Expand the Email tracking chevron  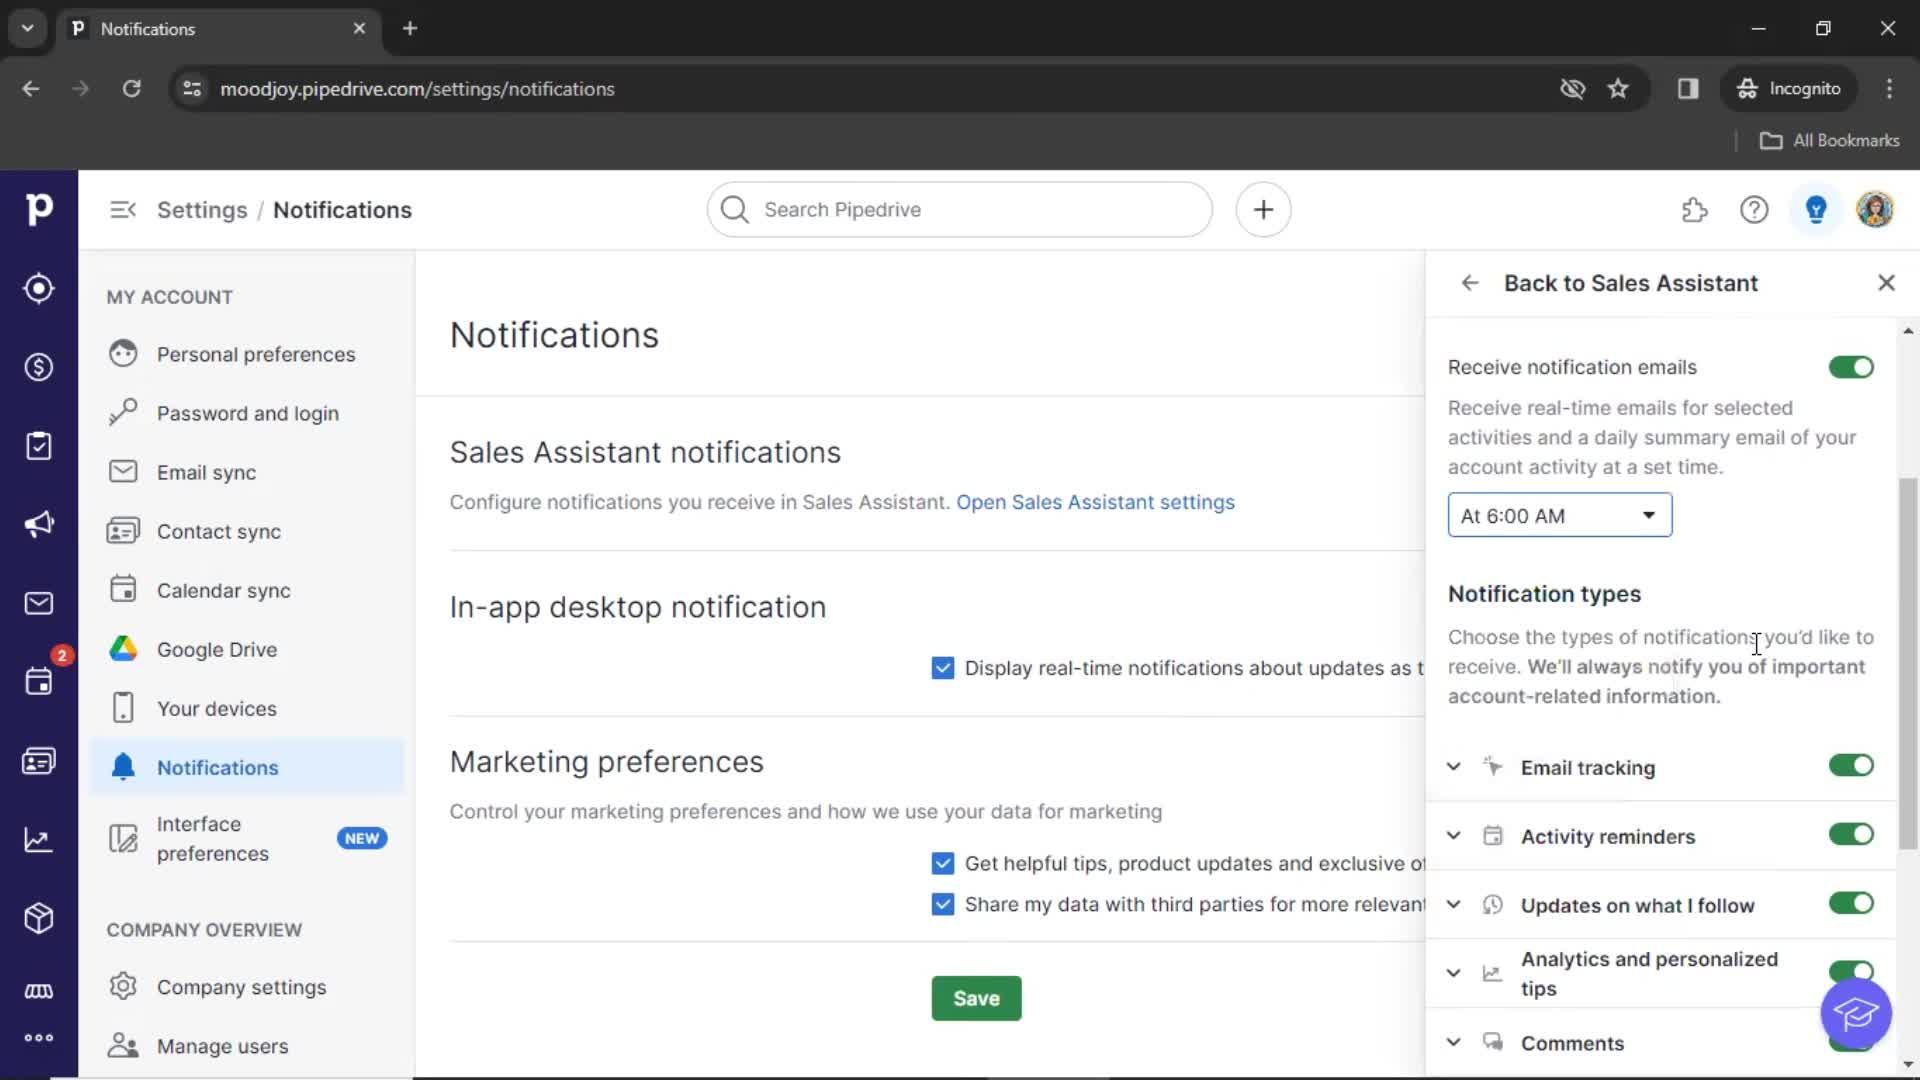[x=1454, y=767]
